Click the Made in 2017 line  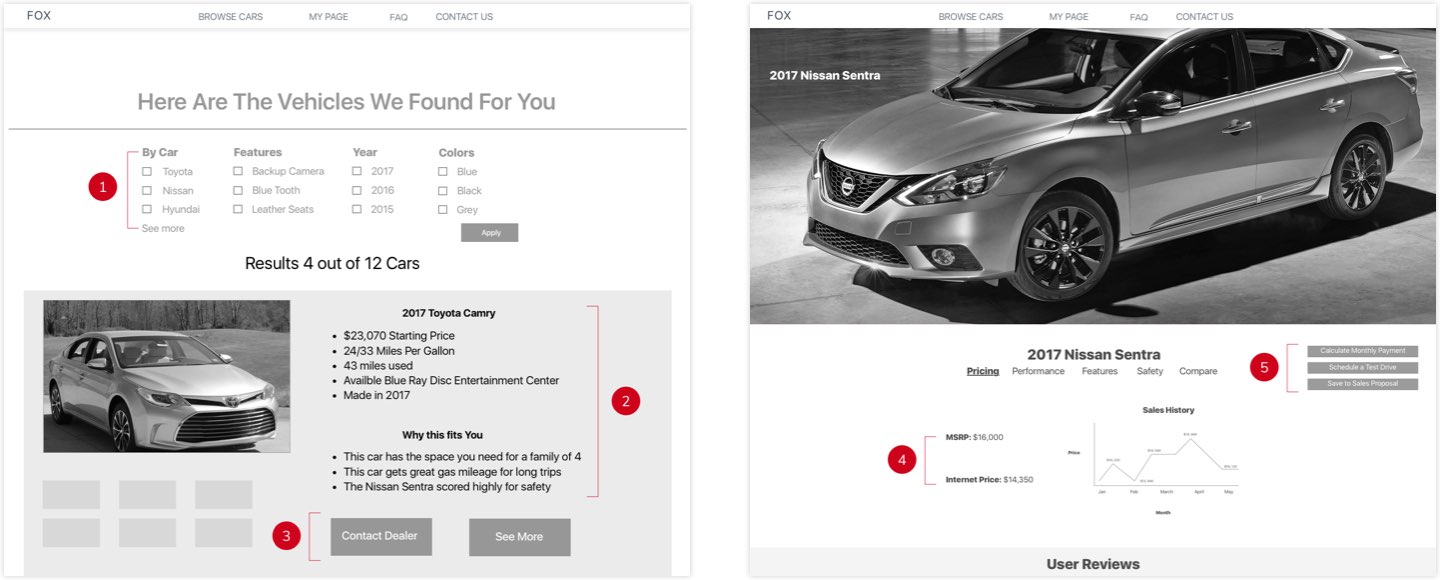tap(377, 395)
